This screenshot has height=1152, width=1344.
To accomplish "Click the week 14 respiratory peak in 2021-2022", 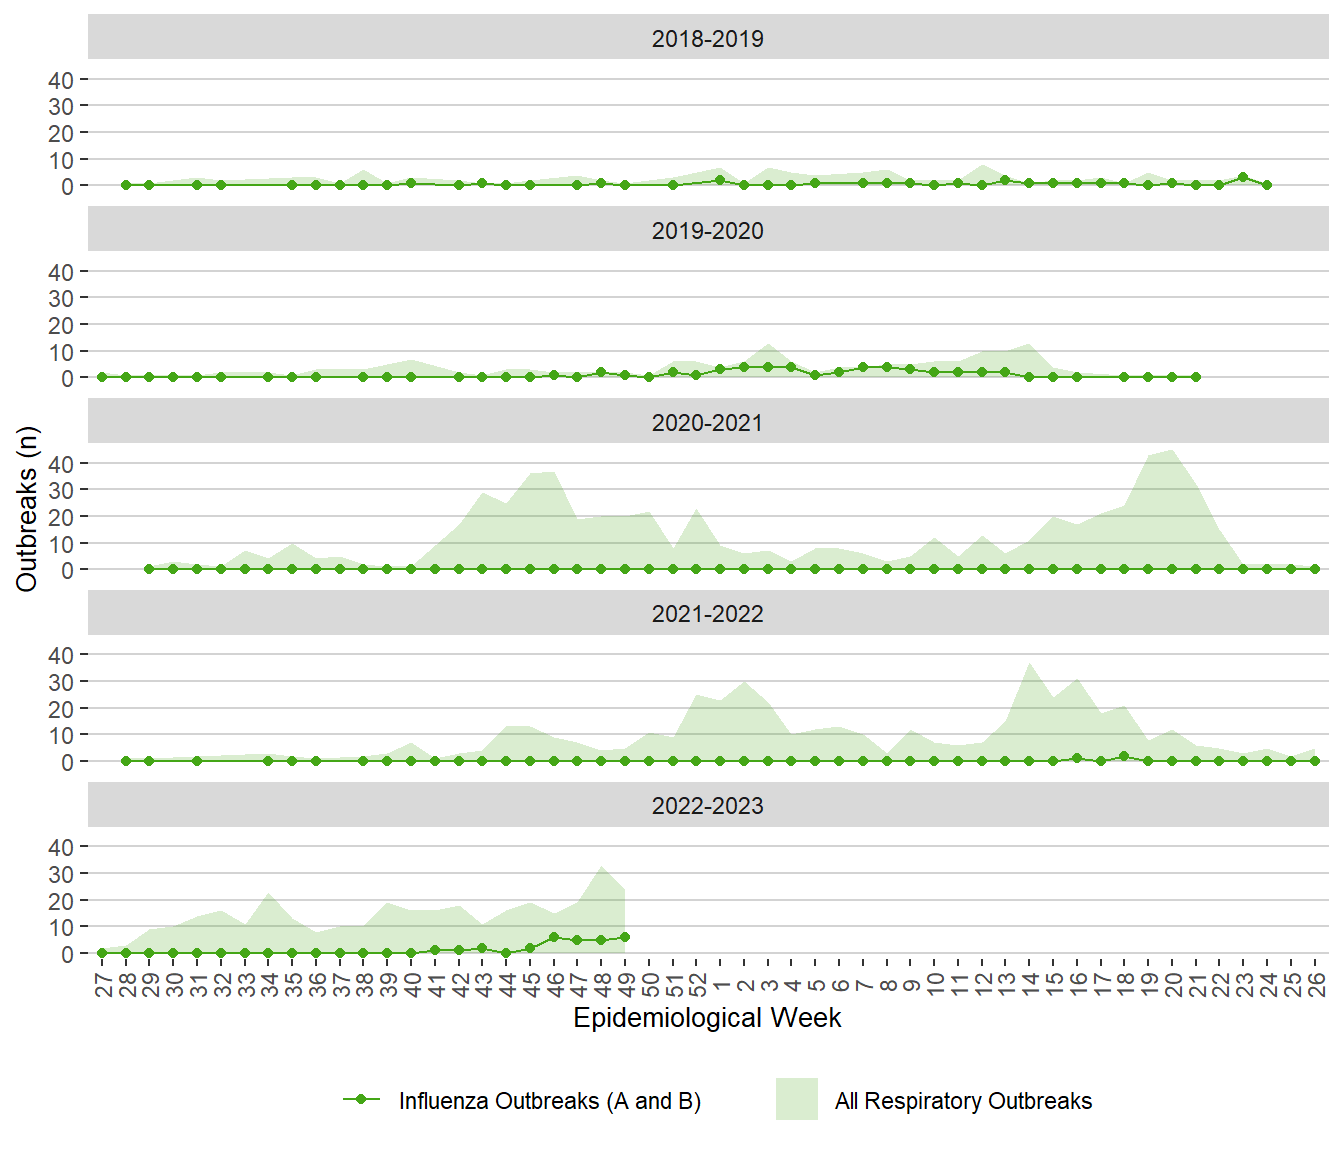I will click(1029, 664).
